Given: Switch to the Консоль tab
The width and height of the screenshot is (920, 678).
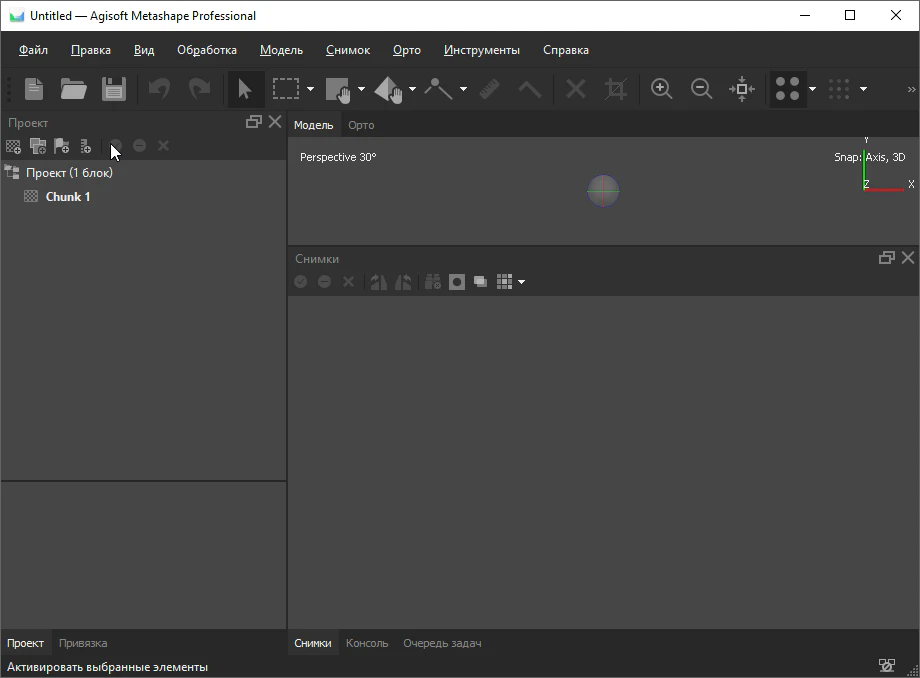Looking at the screenshot, I should [366, 643].
